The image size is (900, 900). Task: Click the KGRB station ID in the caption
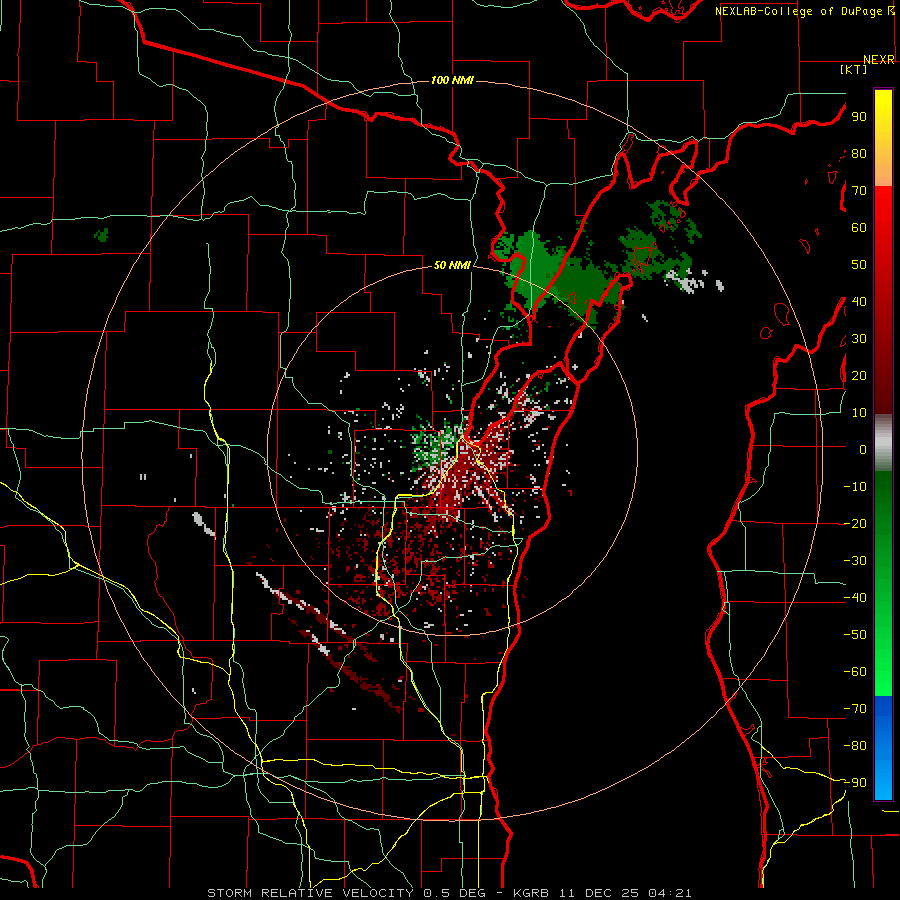(530, 893)
